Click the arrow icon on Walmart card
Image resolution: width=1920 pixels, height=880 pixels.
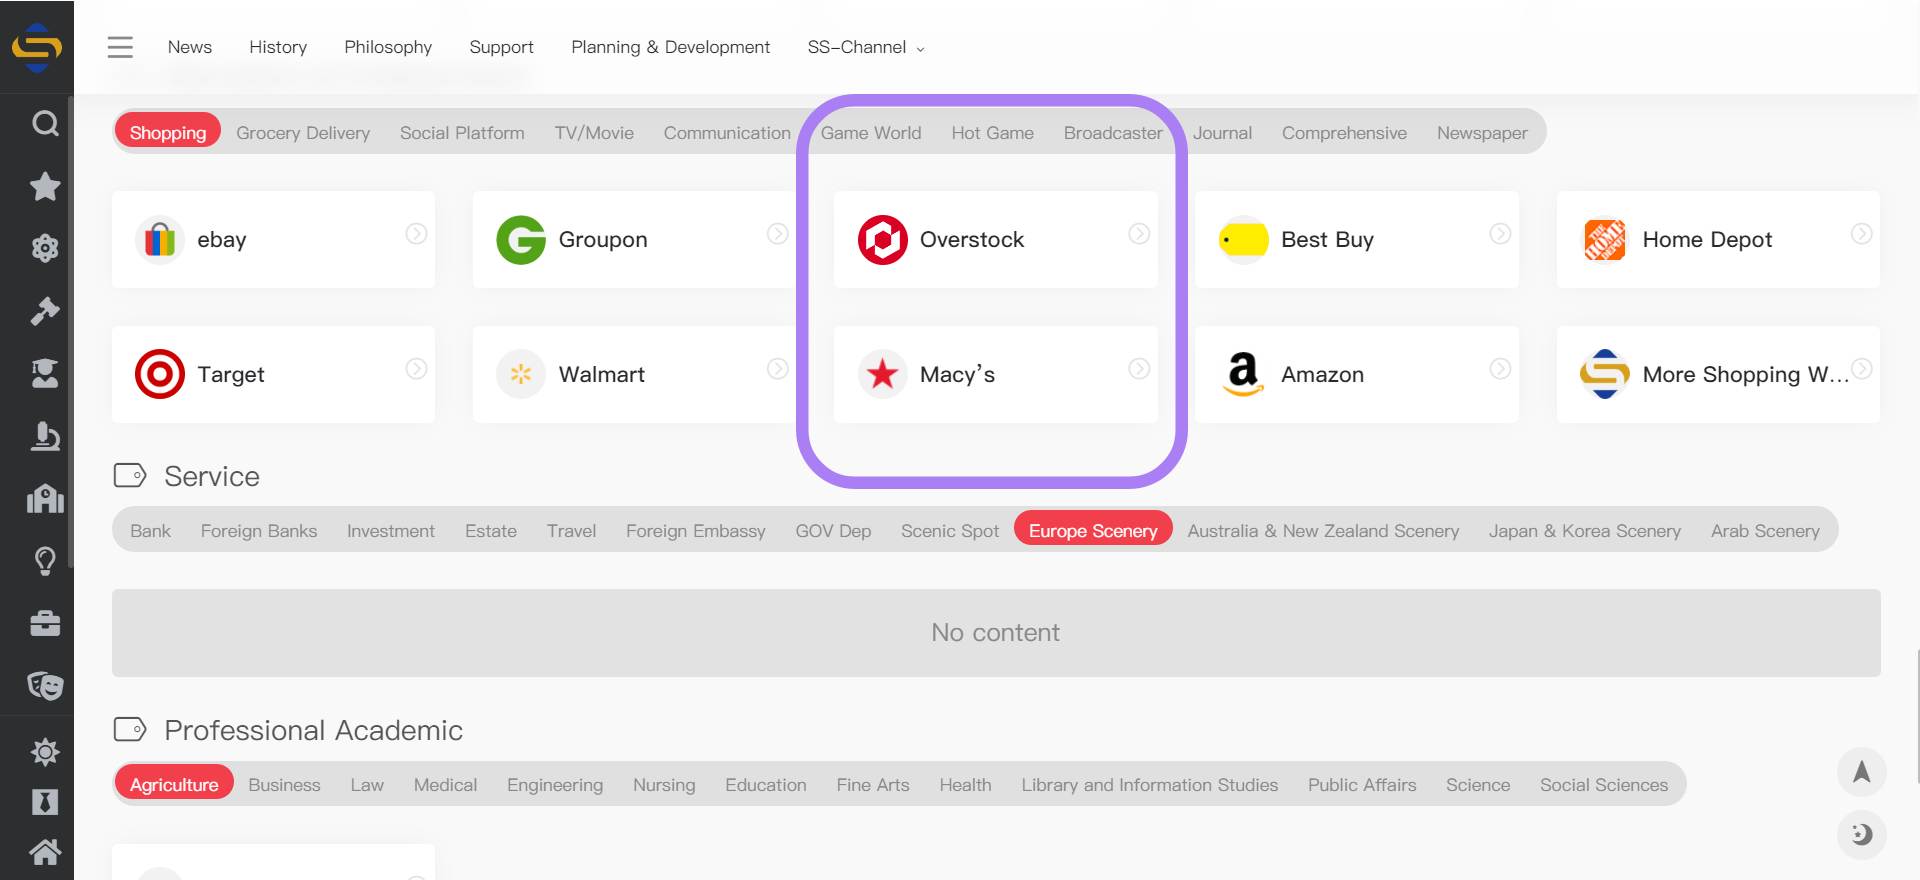coord(777,368)
